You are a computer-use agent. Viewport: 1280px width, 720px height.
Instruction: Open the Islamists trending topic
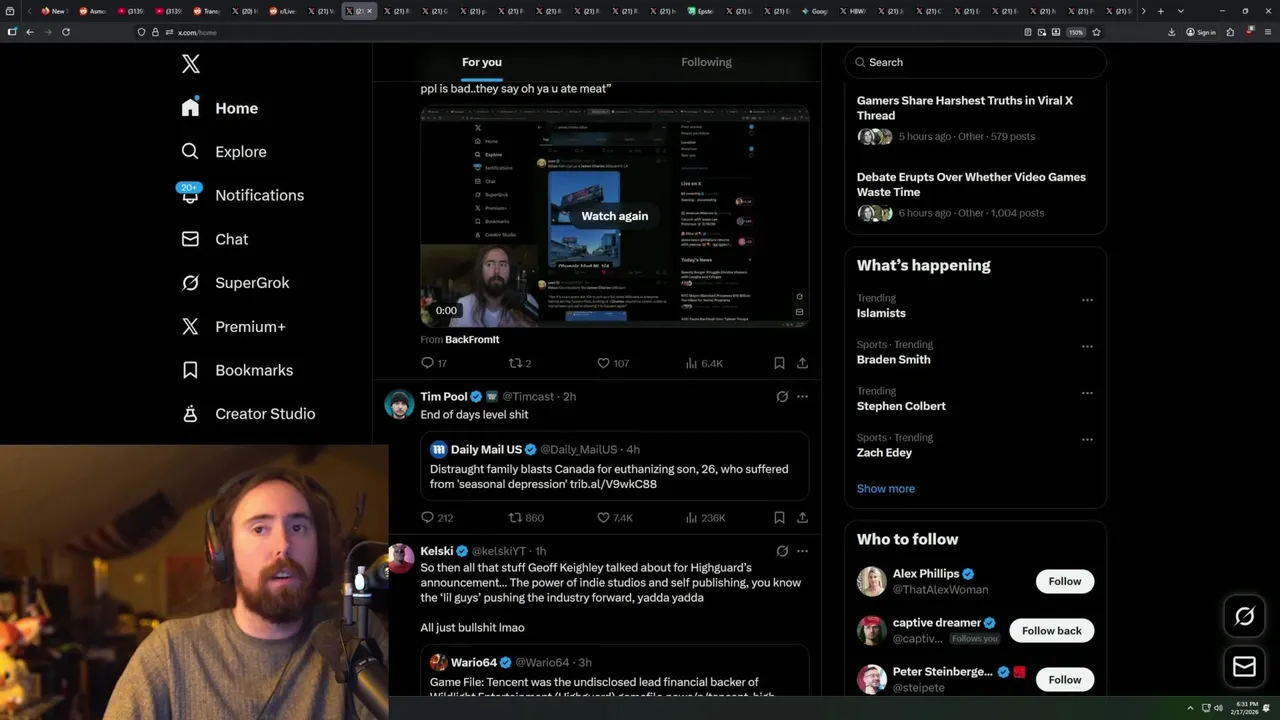pos(881,313)
